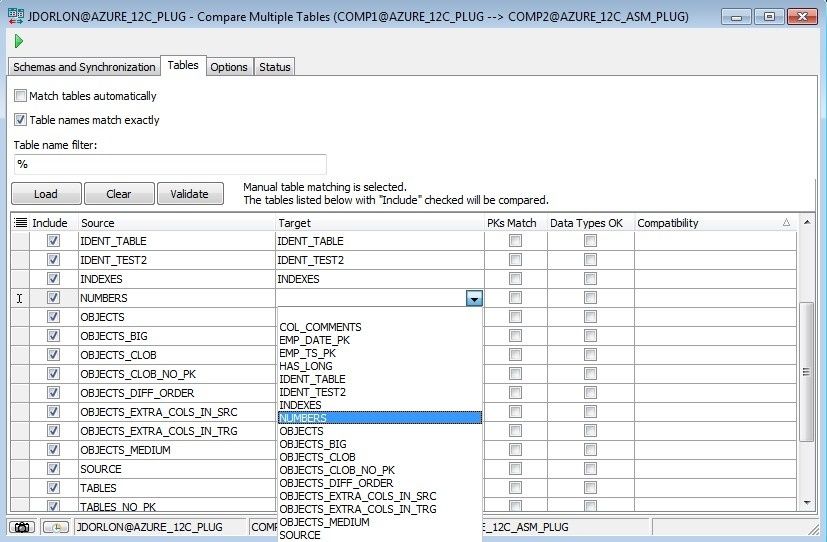Collapse the NUMBERS target dropdown arrow
The height and width of the screenshot is (542, 827).
pos(474,298)
